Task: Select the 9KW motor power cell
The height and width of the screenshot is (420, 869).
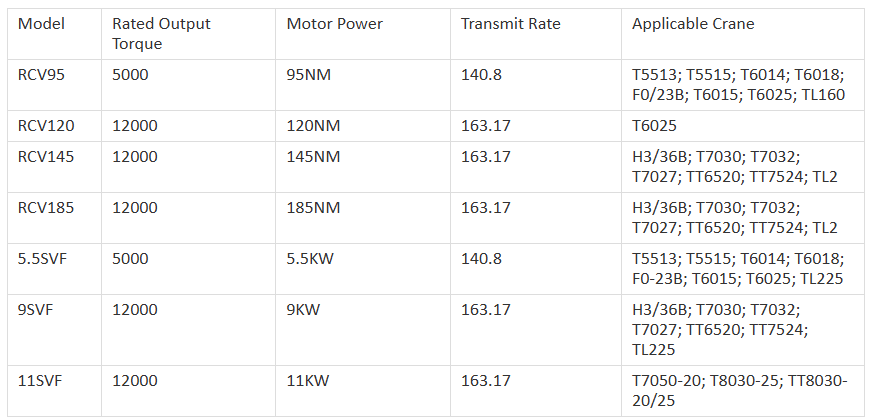Action: (x=363, y=330)
